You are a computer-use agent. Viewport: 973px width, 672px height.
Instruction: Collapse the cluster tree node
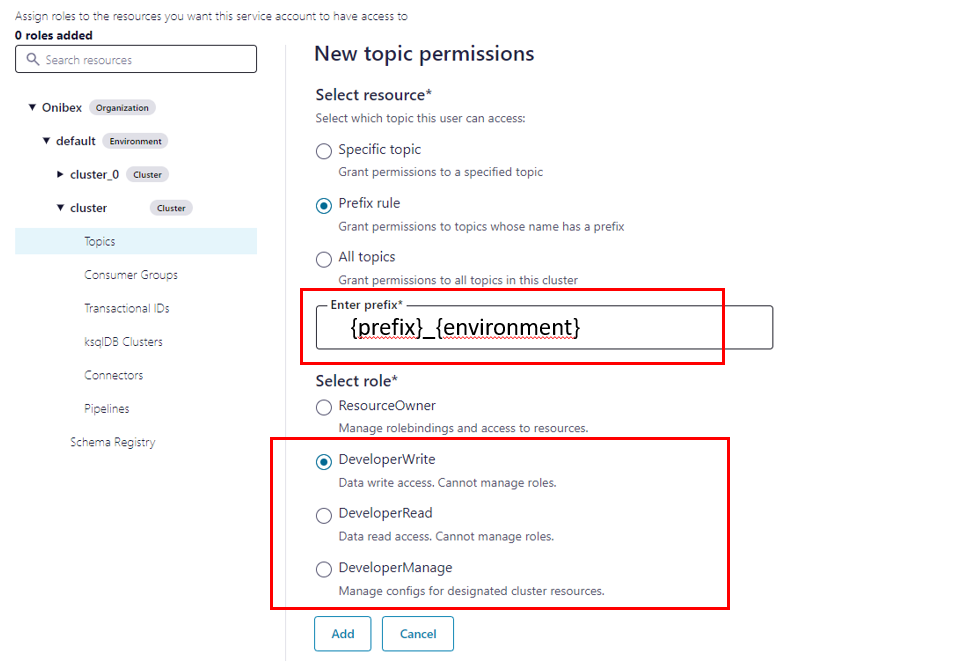click(60, 208)
